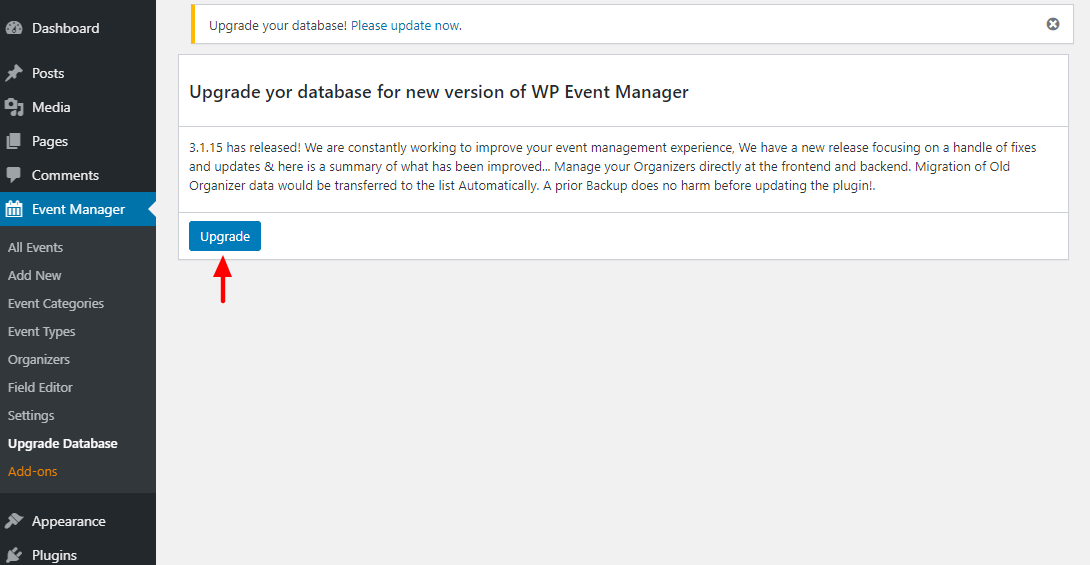
Task: Click the Posts pushpin icon
Action: pos(14,73)
